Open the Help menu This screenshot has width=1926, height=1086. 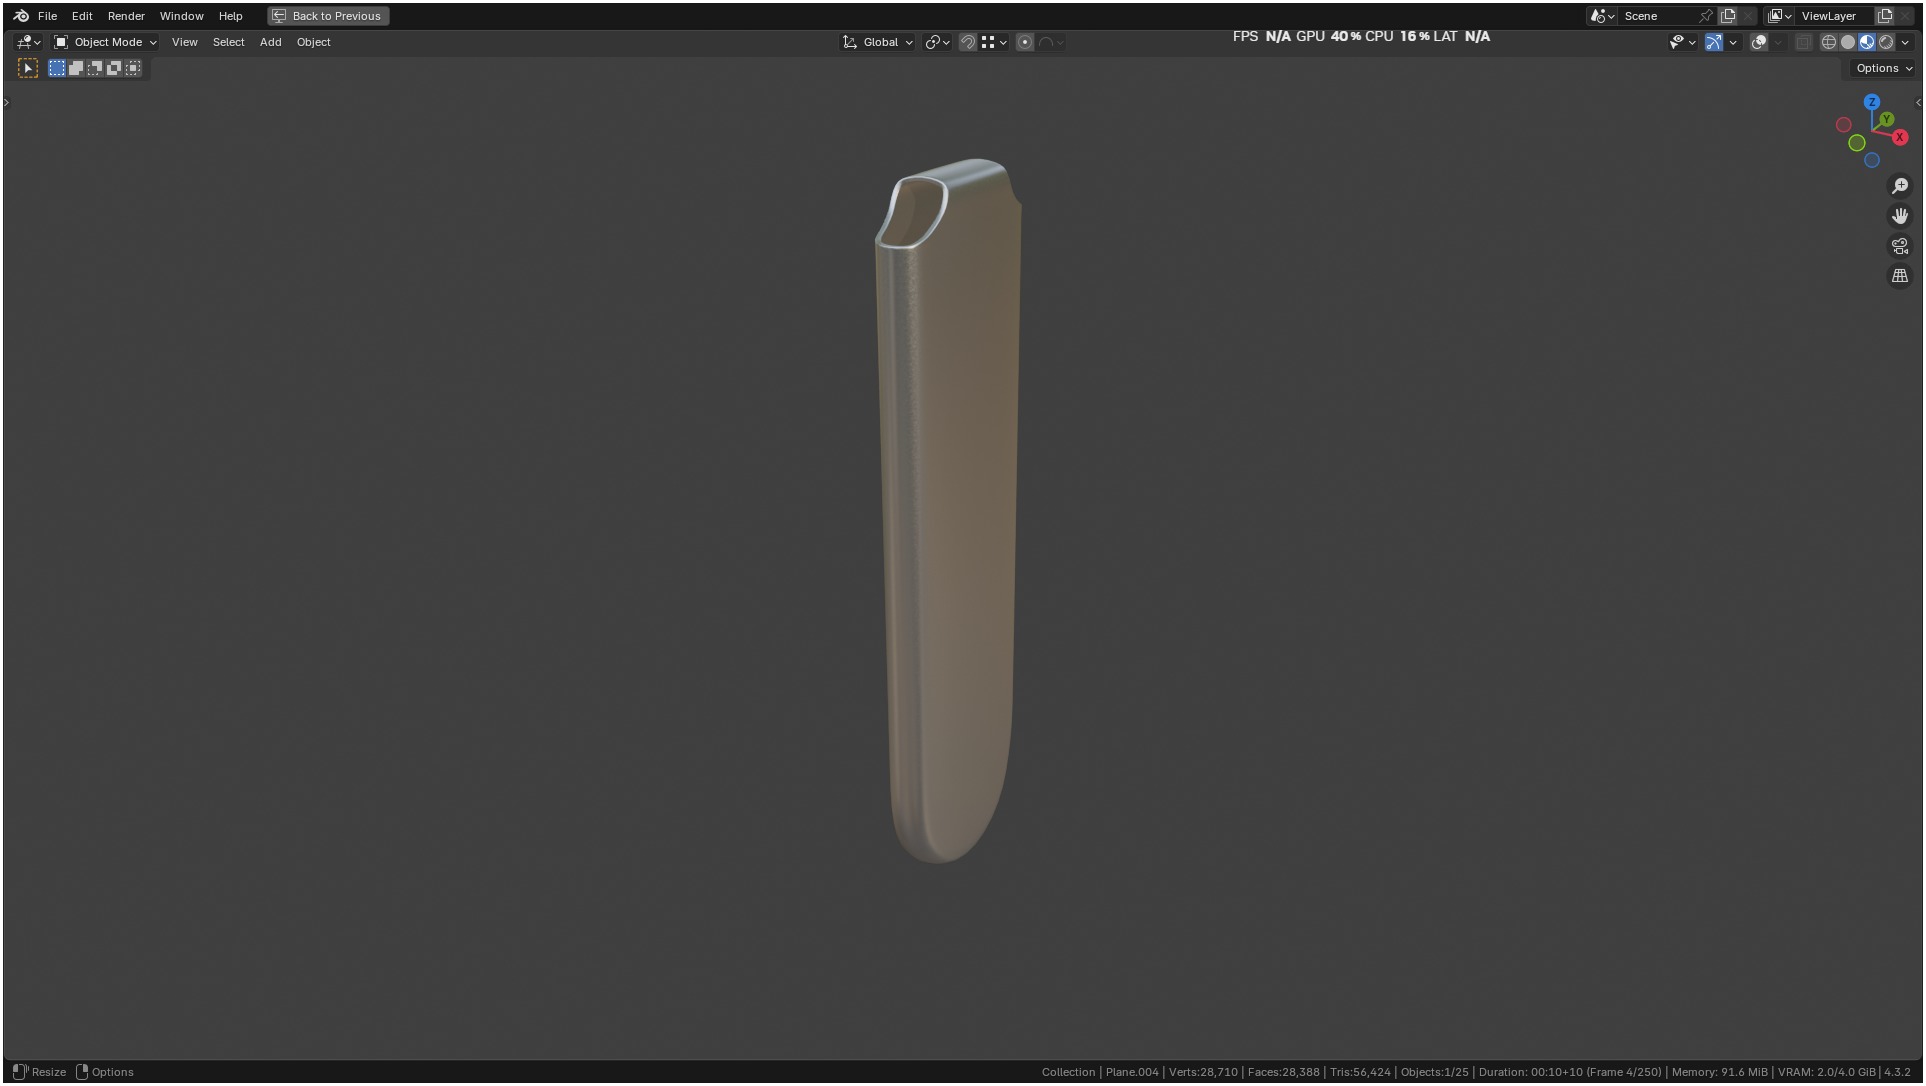point(230,16)
